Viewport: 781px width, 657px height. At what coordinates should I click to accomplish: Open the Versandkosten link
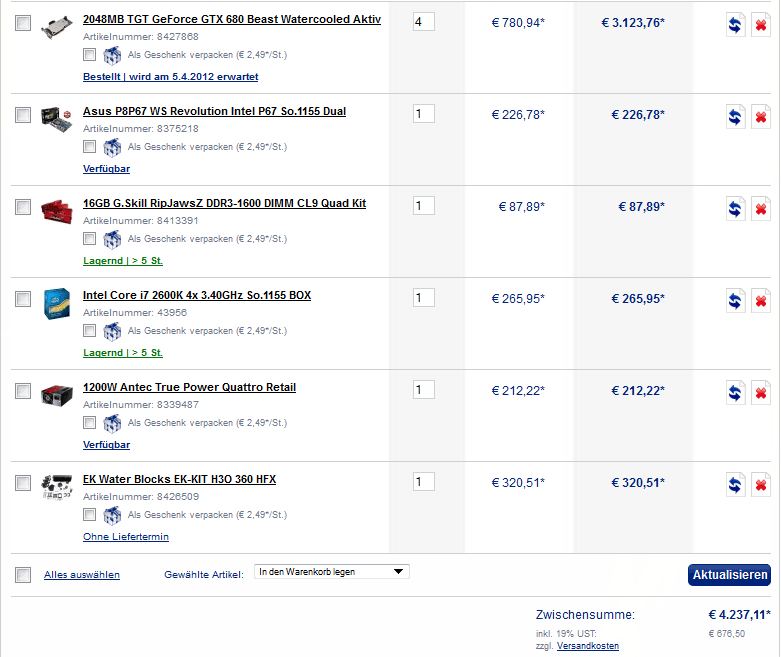click(588, 646)
